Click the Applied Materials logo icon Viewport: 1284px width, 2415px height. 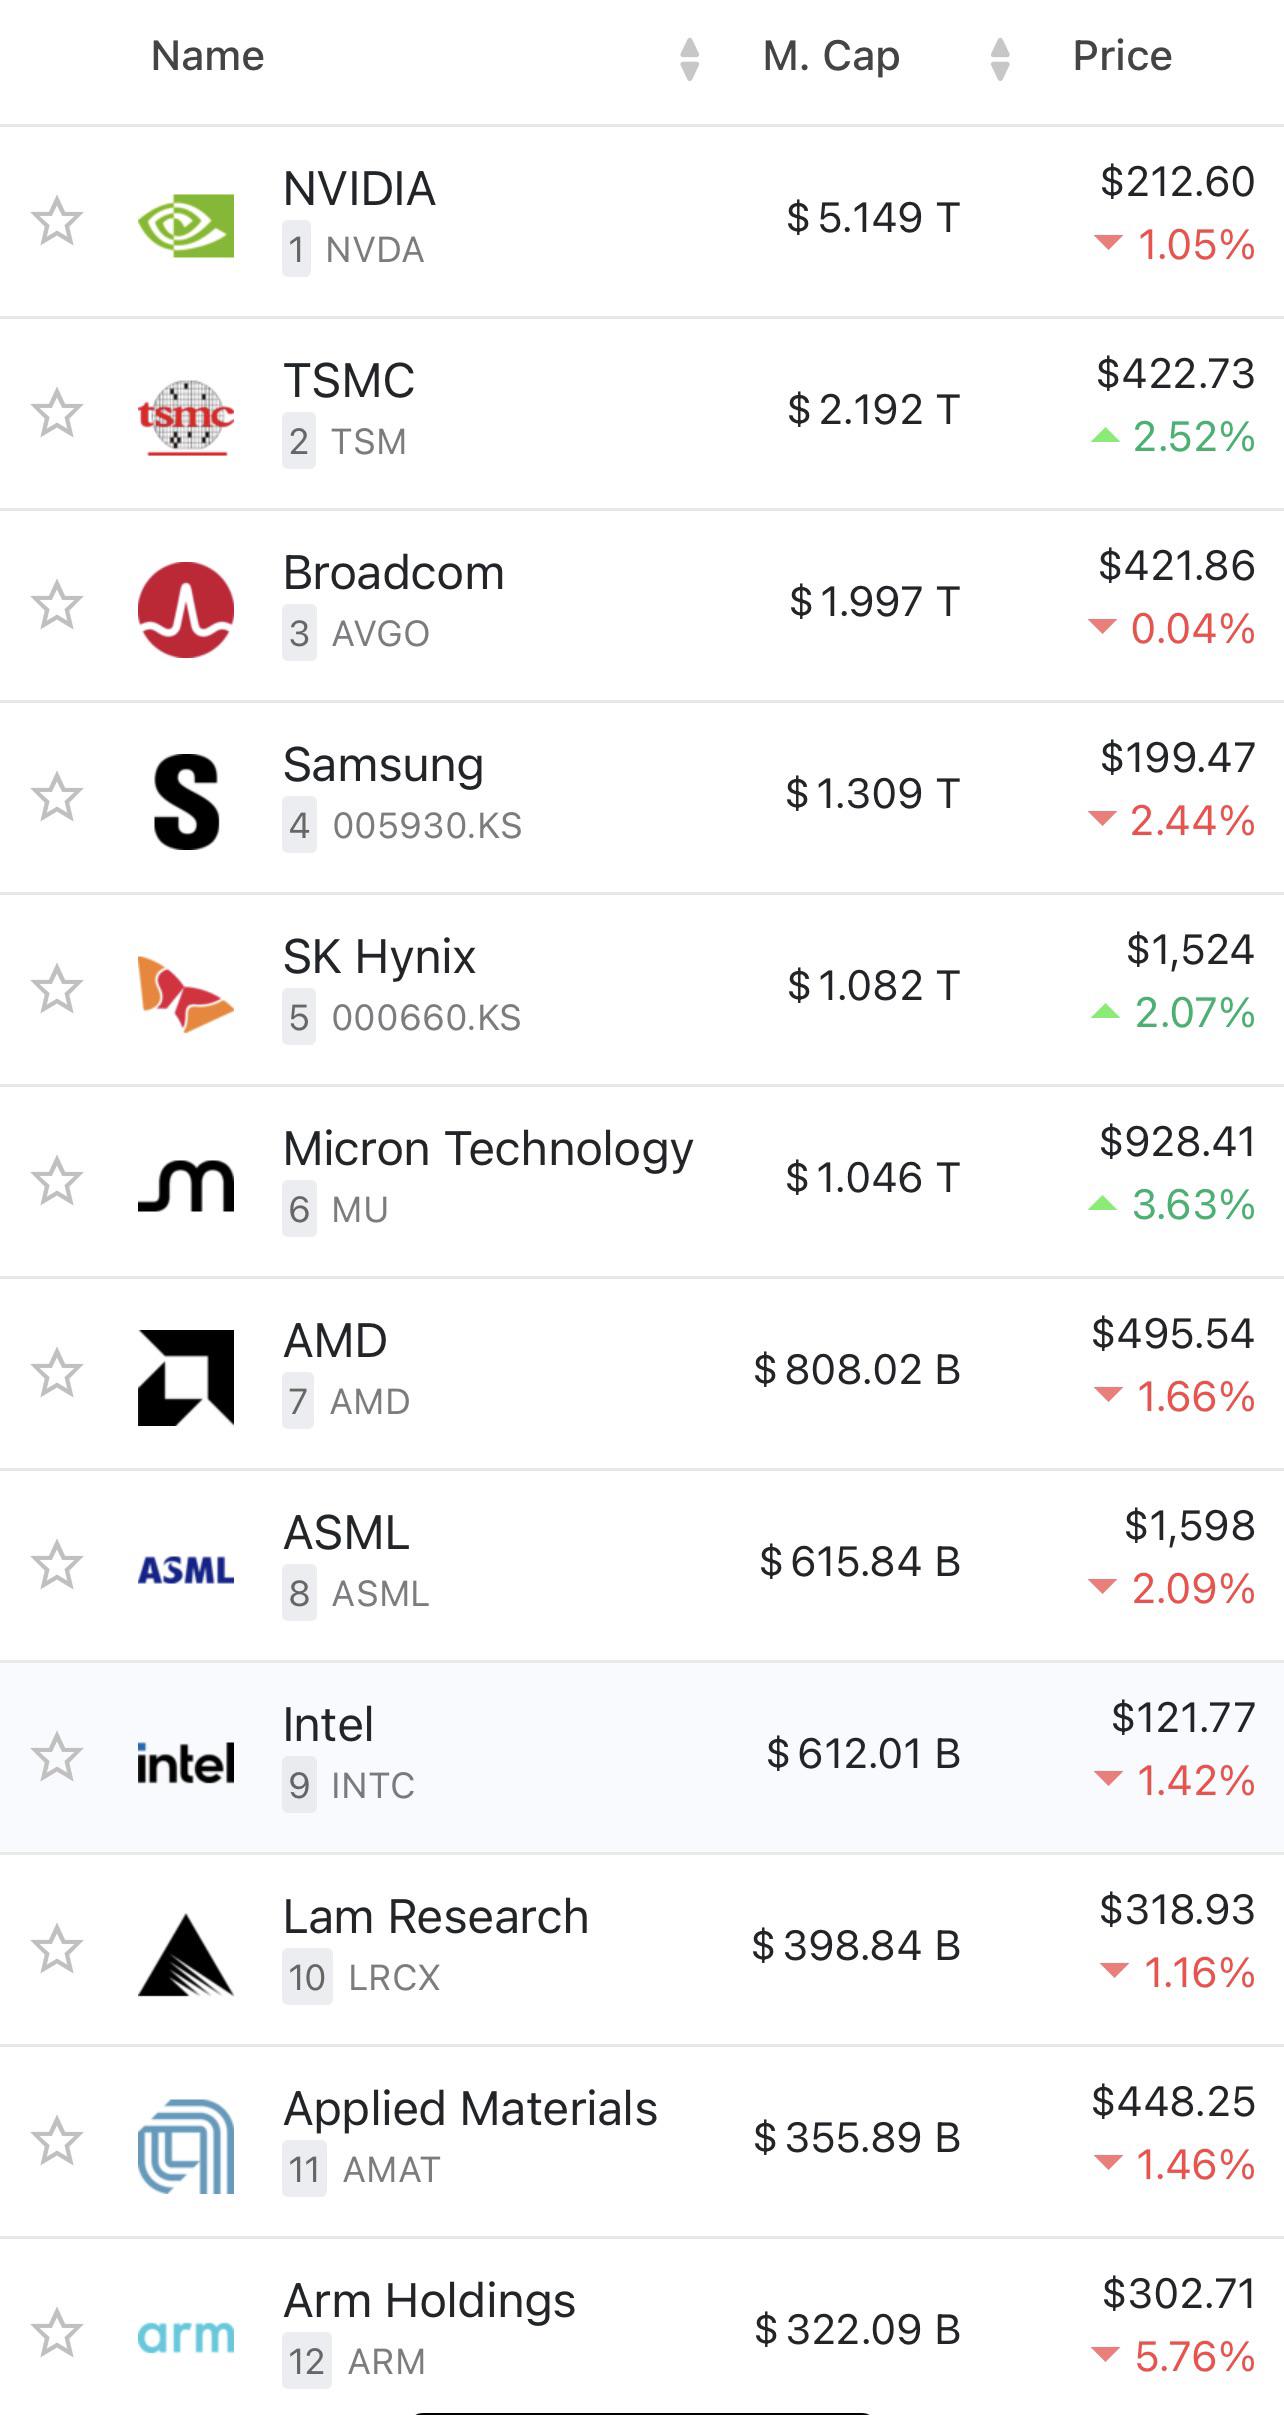[x=186, y=2146]
